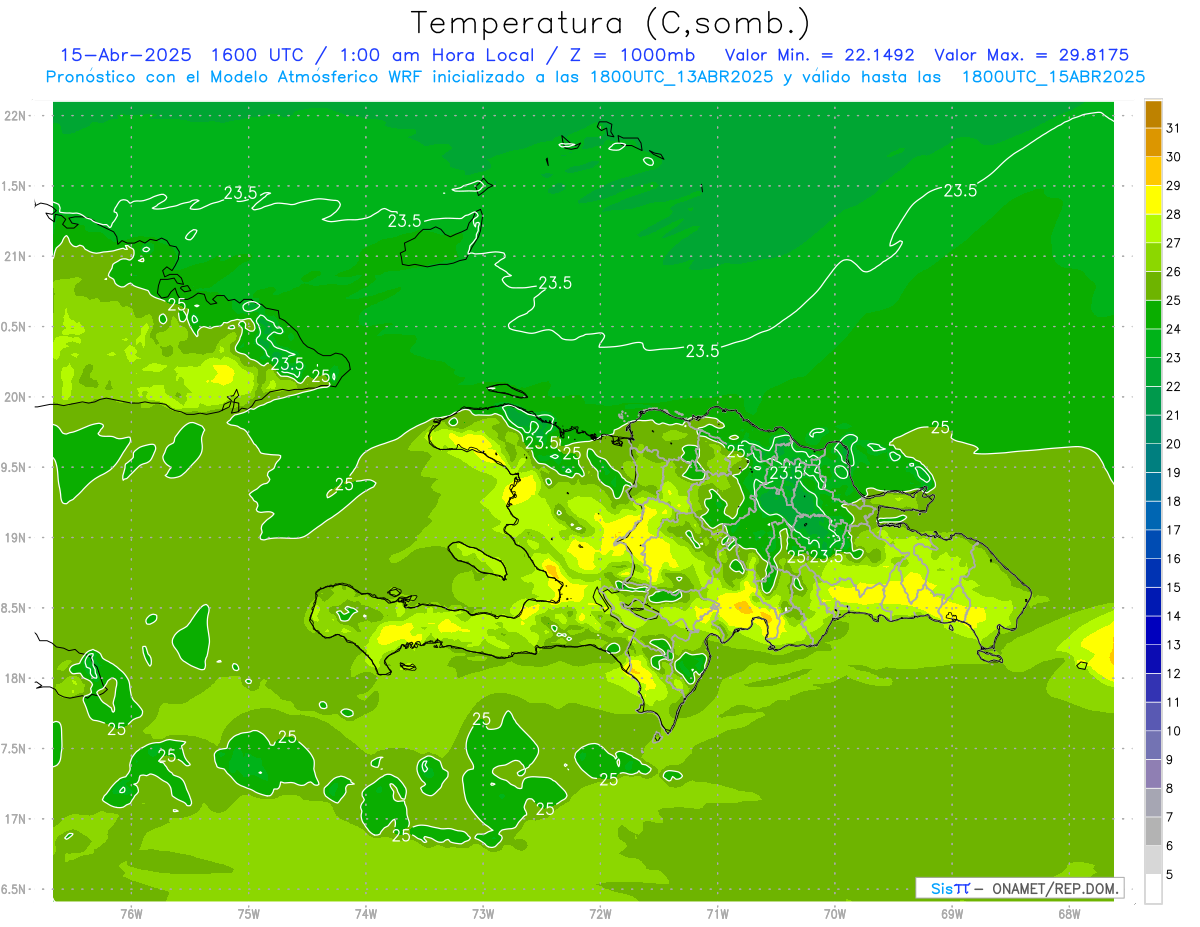Viewport: 1200px width, 927px height.
Task: Click the "75W" longitude axis label
Action: point(249,914)
